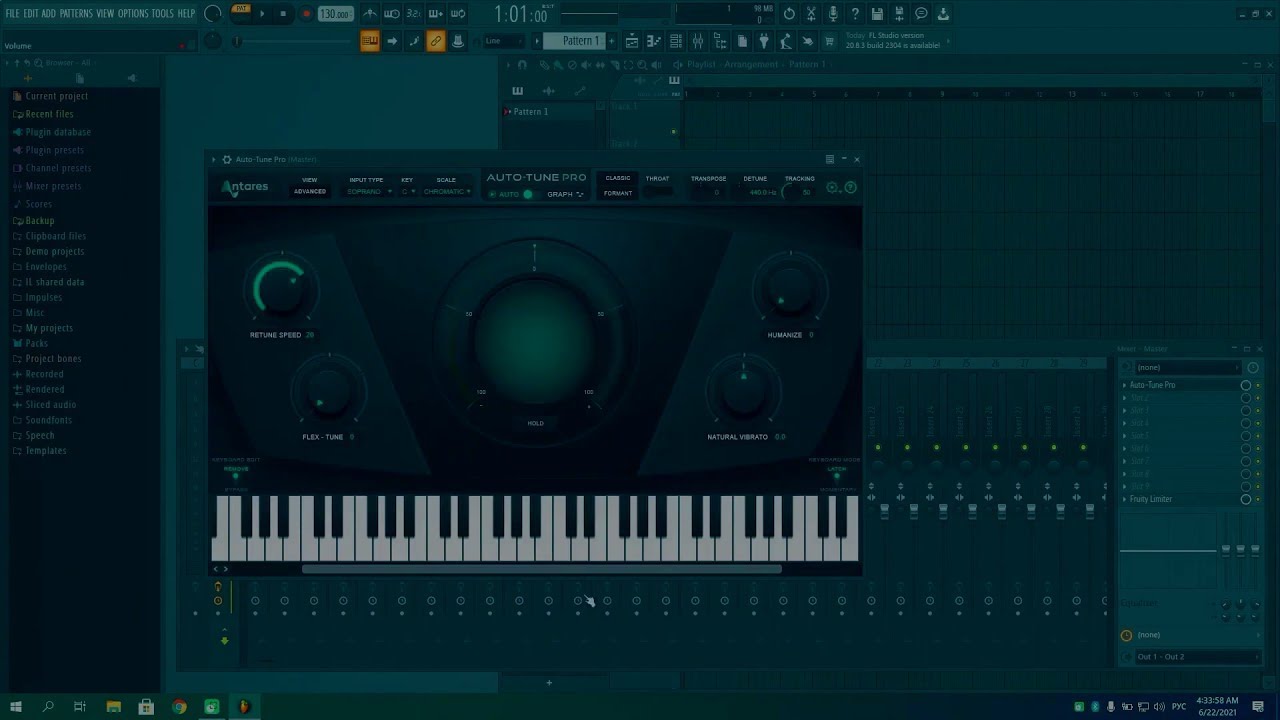Expand Fruity Limiter slot arrow
The image size is (1280, 720).
1124,499
